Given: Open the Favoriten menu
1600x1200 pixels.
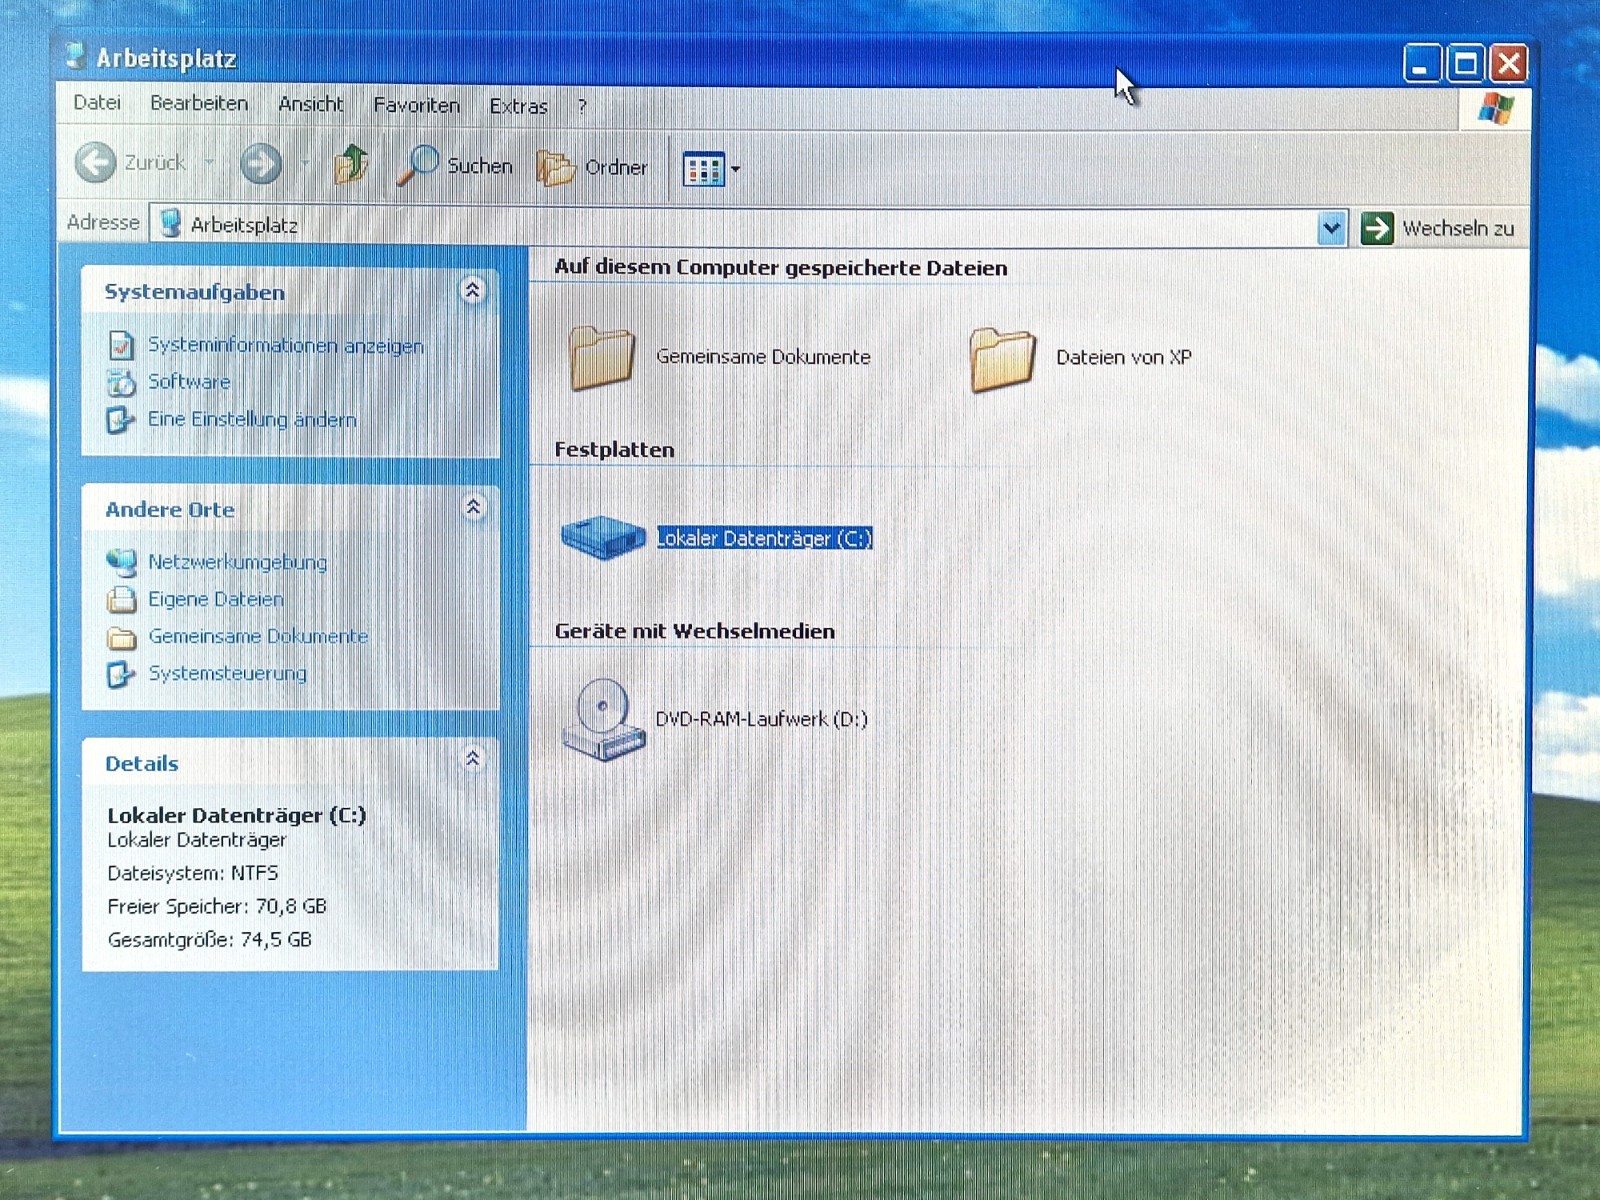Looking at the screenshot, I should click(417, 105).
